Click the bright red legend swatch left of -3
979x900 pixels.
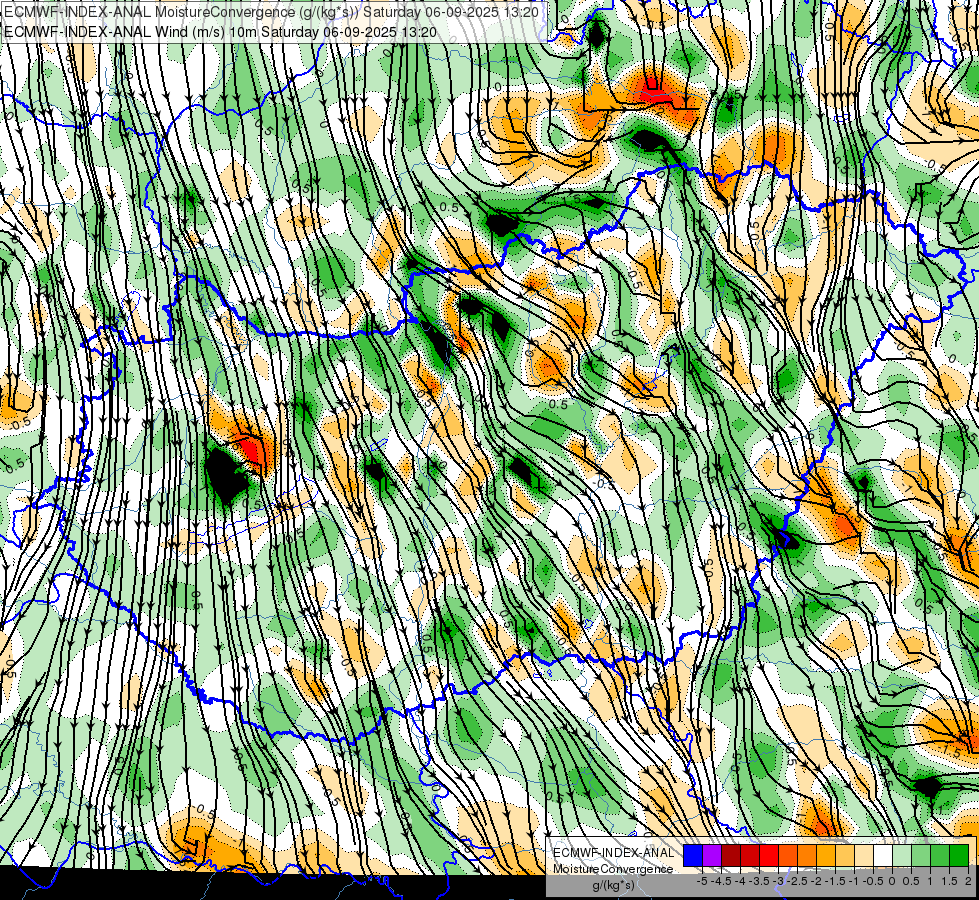pyautogui.click(x=769, y=856)
